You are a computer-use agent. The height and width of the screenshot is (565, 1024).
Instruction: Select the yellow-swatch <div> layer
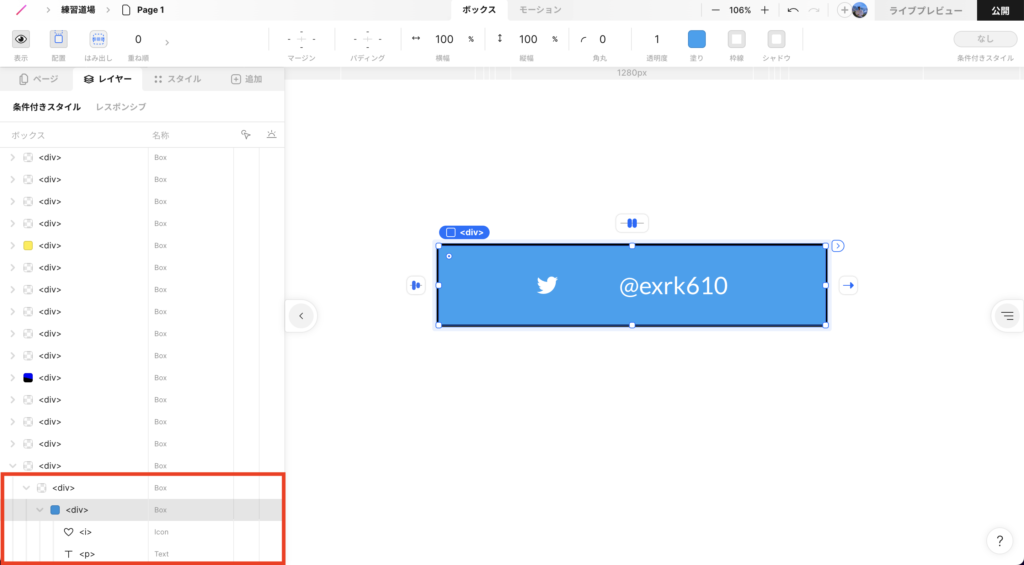[x=142, y=246]
